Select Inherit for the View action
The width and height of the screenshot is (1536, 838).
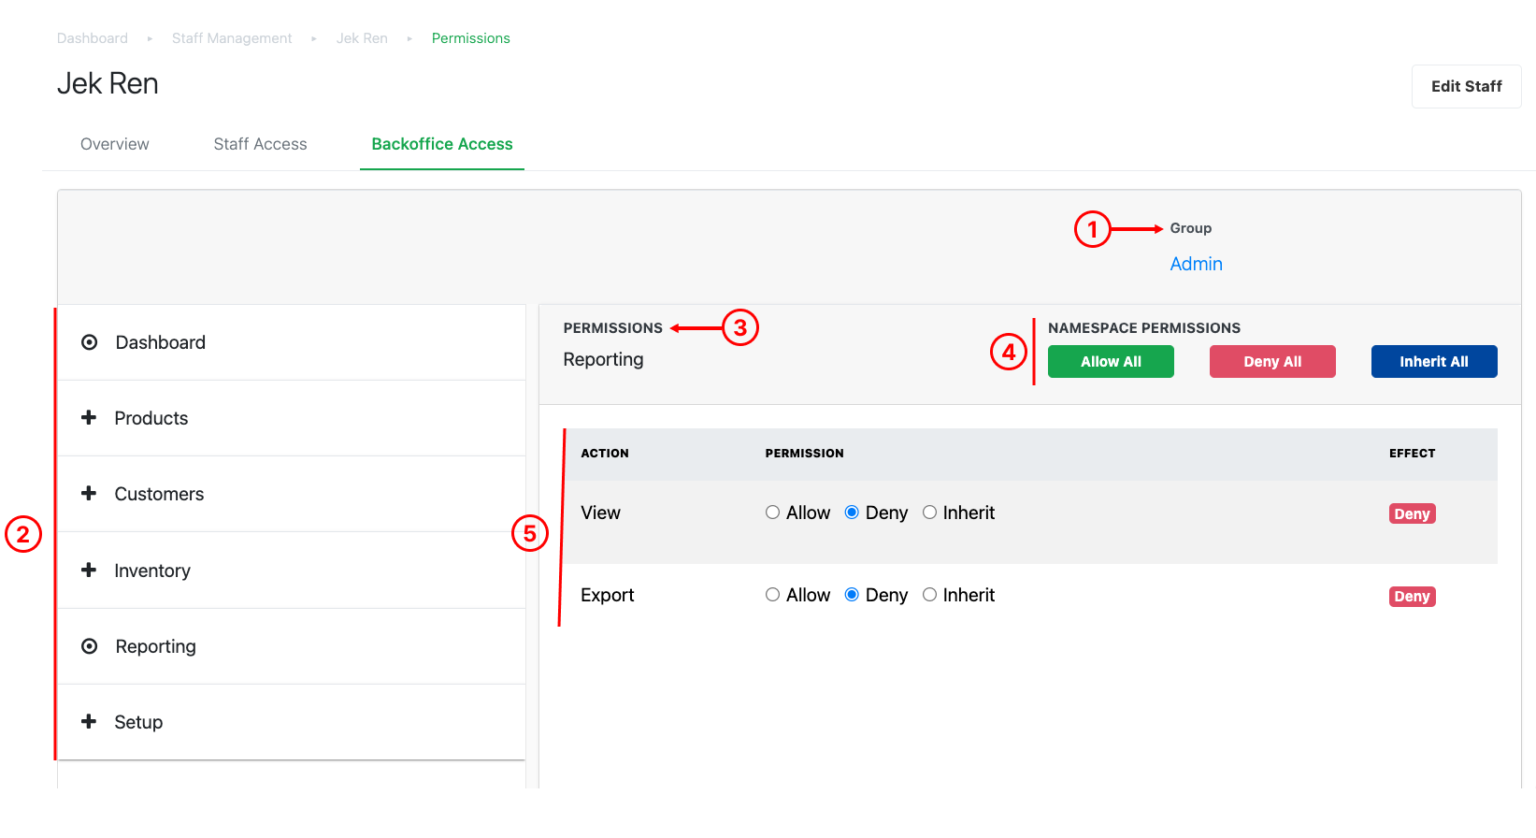pos(930,513)
